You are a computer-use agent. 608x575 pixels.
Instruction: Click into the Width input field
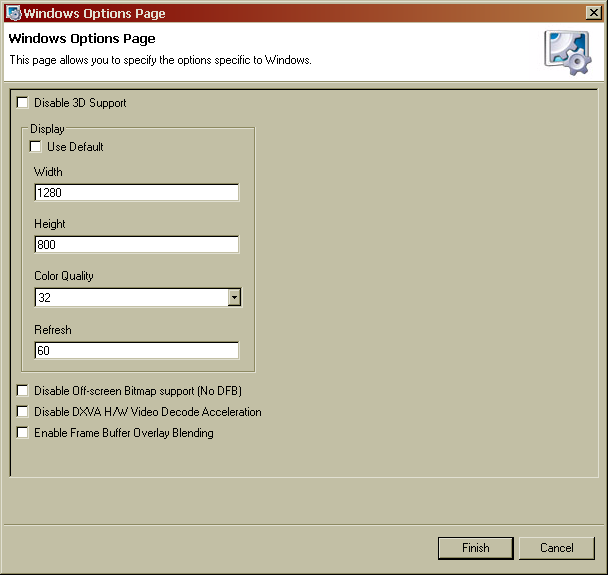(136, 192)
